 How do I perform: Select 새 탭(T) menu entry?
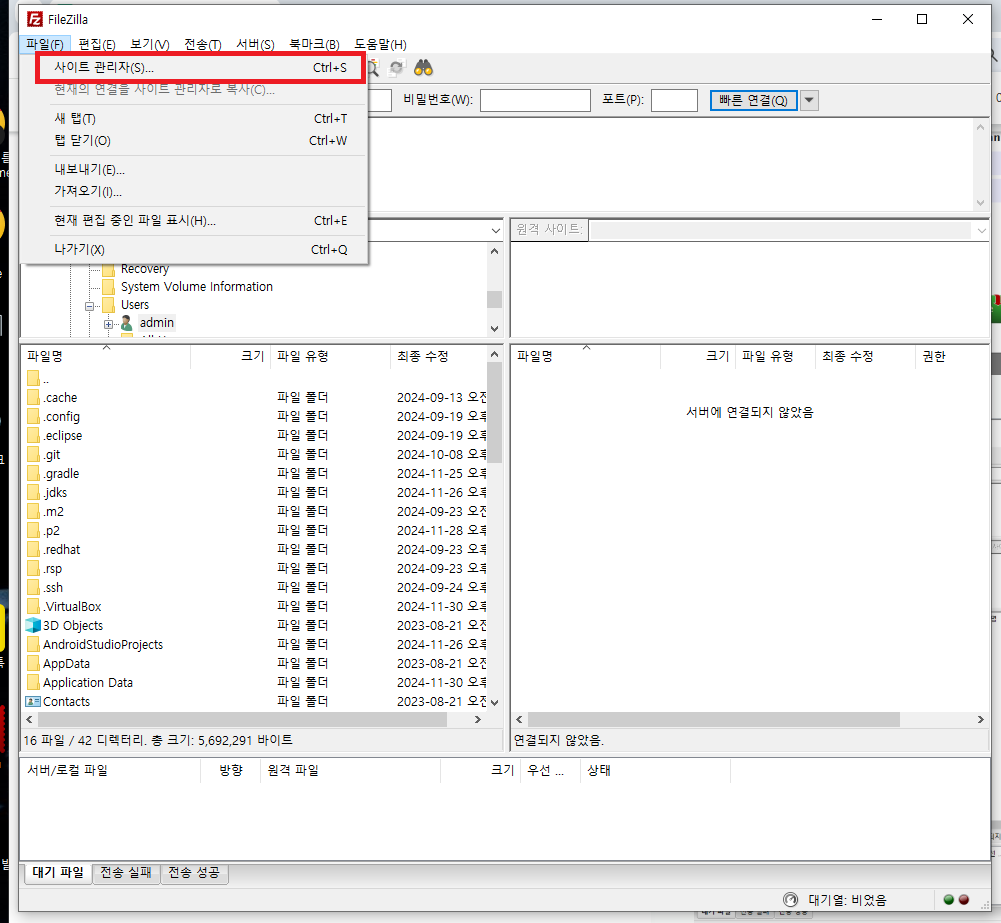[x=200, y=119]
